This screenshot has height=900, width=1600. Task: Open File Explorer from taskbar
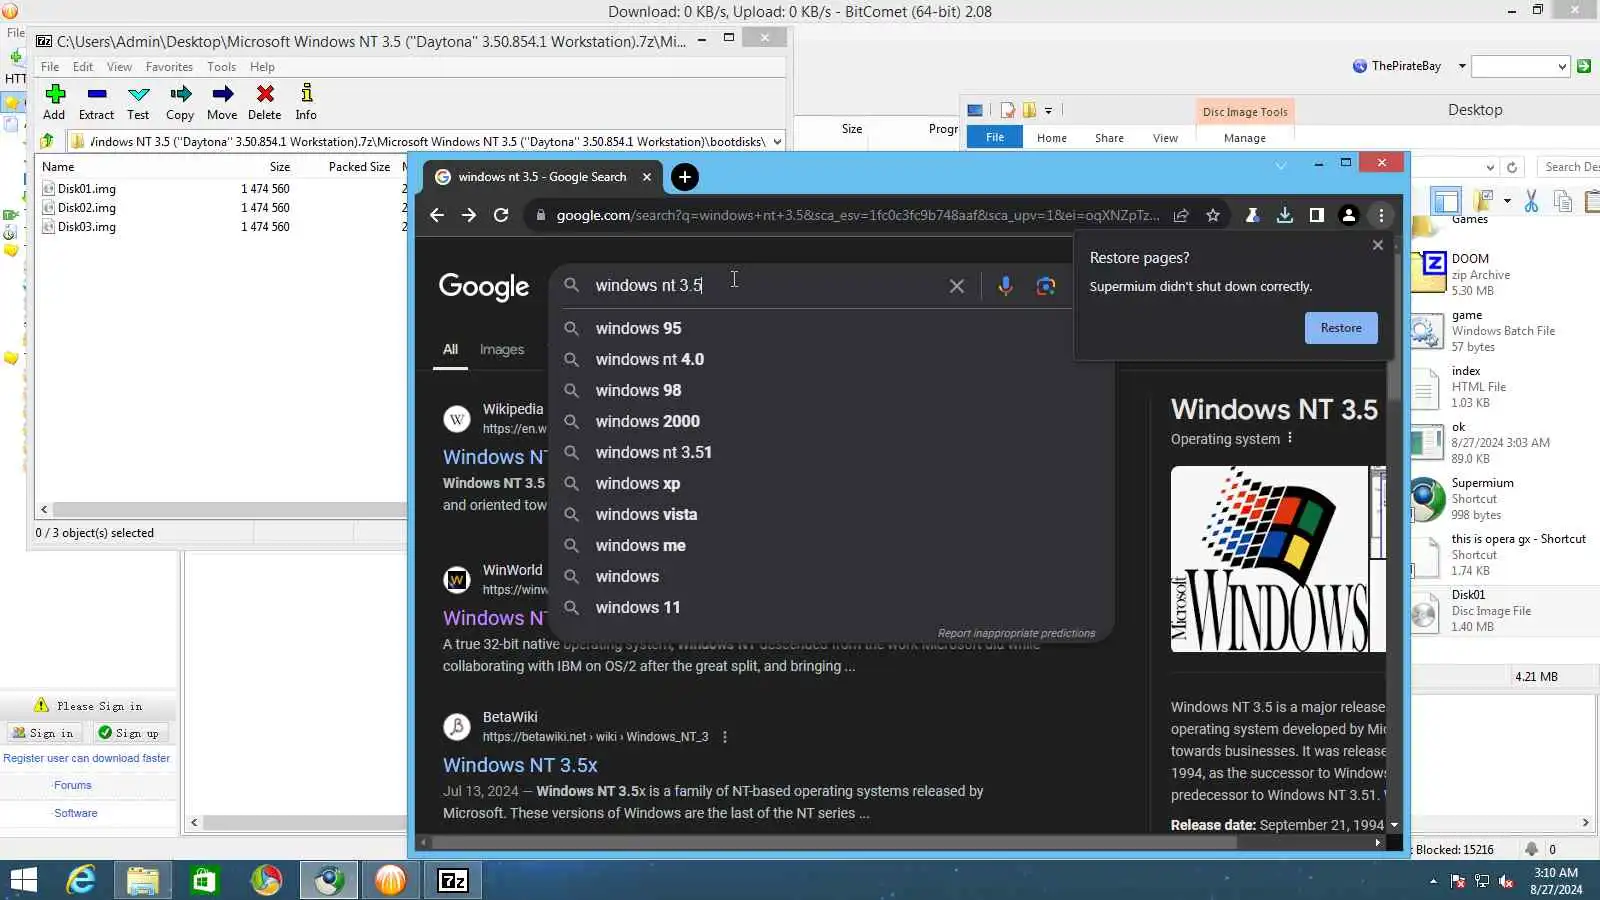(143, 880)
